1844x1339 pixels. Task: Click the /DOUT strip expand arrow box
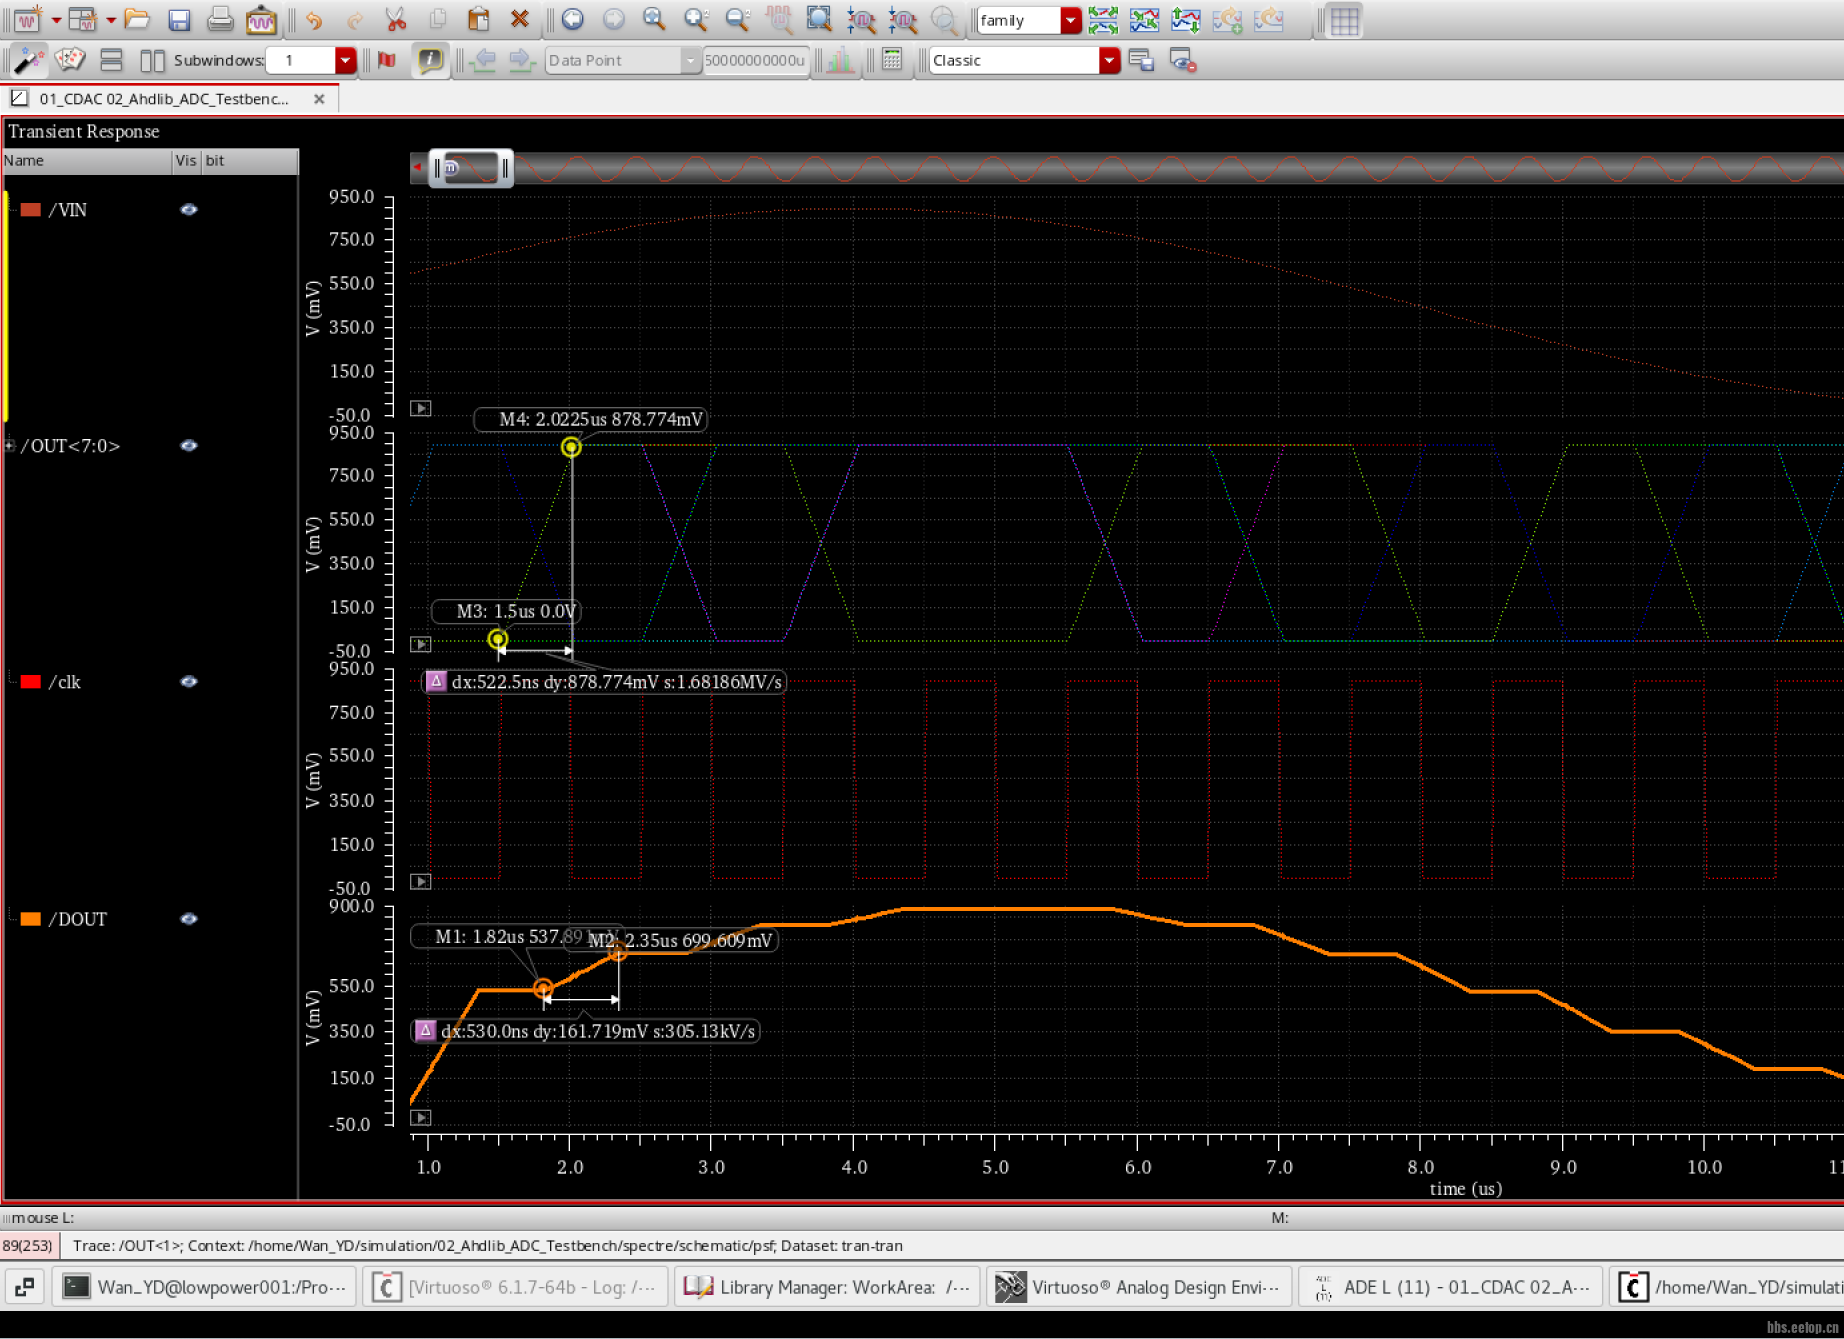421,1117
